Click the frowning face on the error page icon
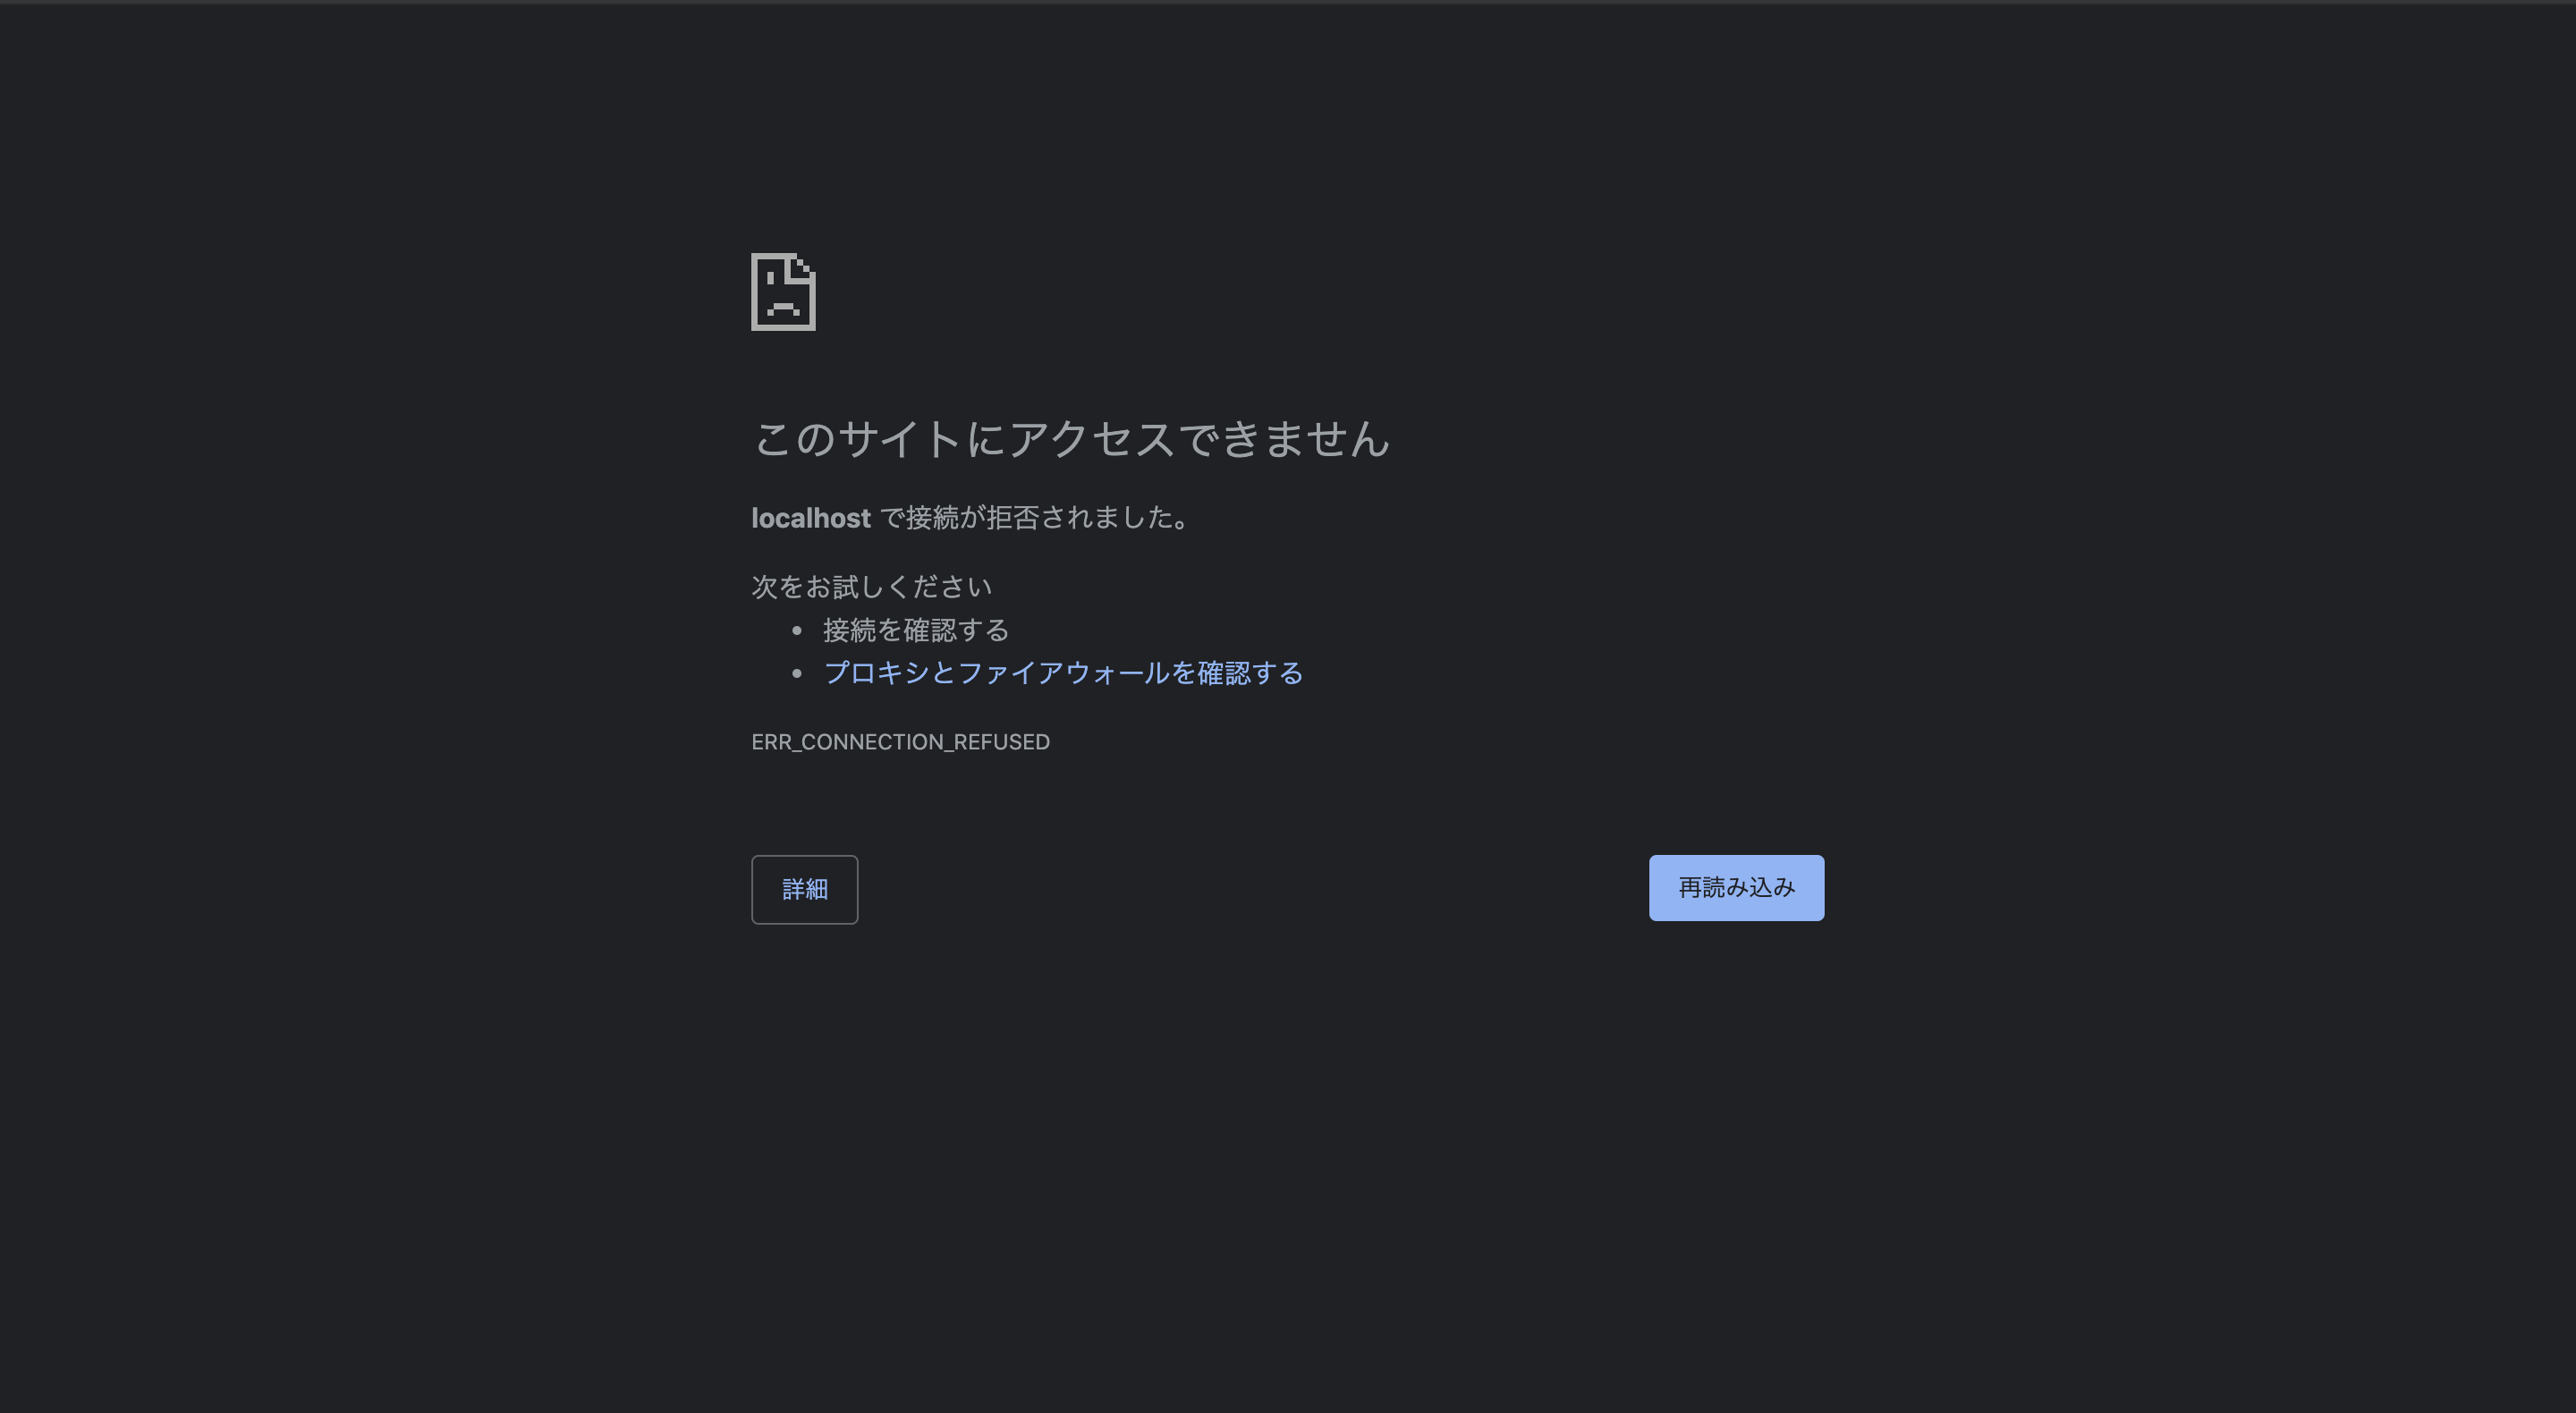Viewport: 2576px width, 1413px height. [x=783, y=300]
